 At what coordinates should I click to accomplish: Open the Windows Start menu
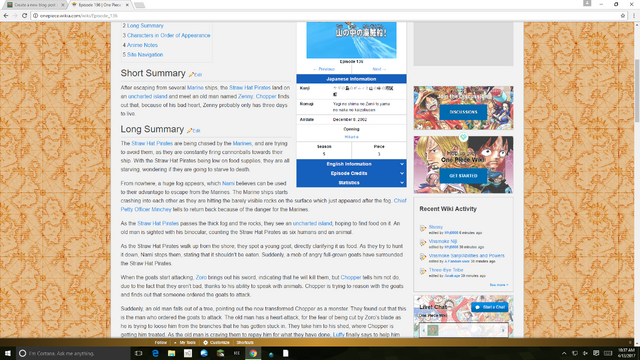tap(8, 353)
